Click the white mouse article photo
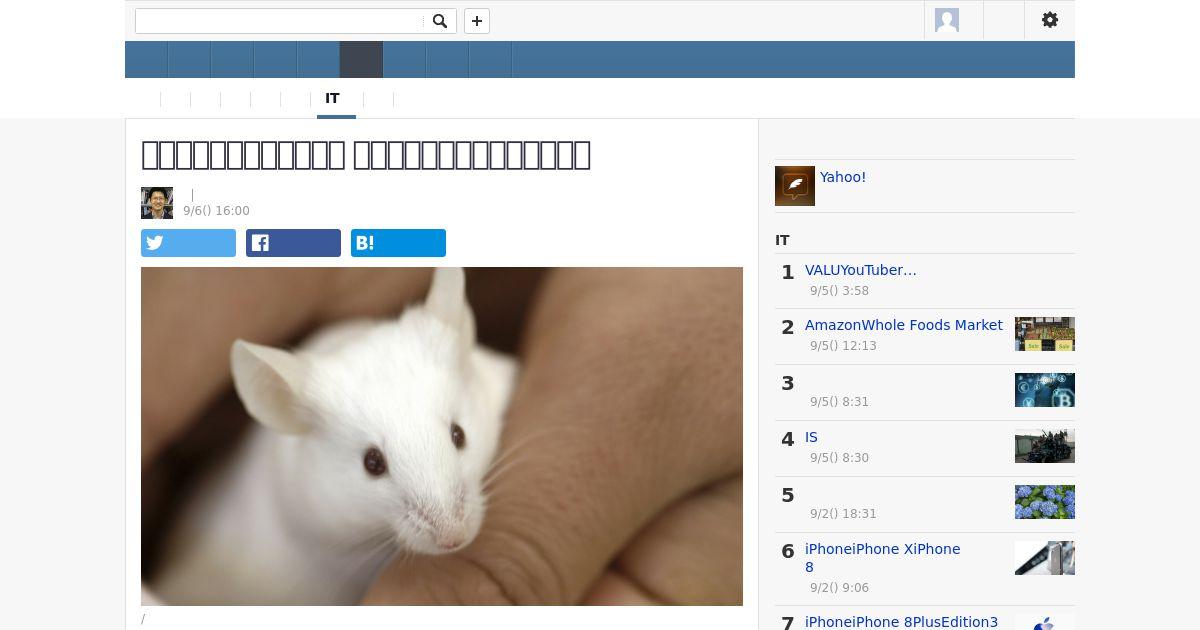 click(442, 436)
